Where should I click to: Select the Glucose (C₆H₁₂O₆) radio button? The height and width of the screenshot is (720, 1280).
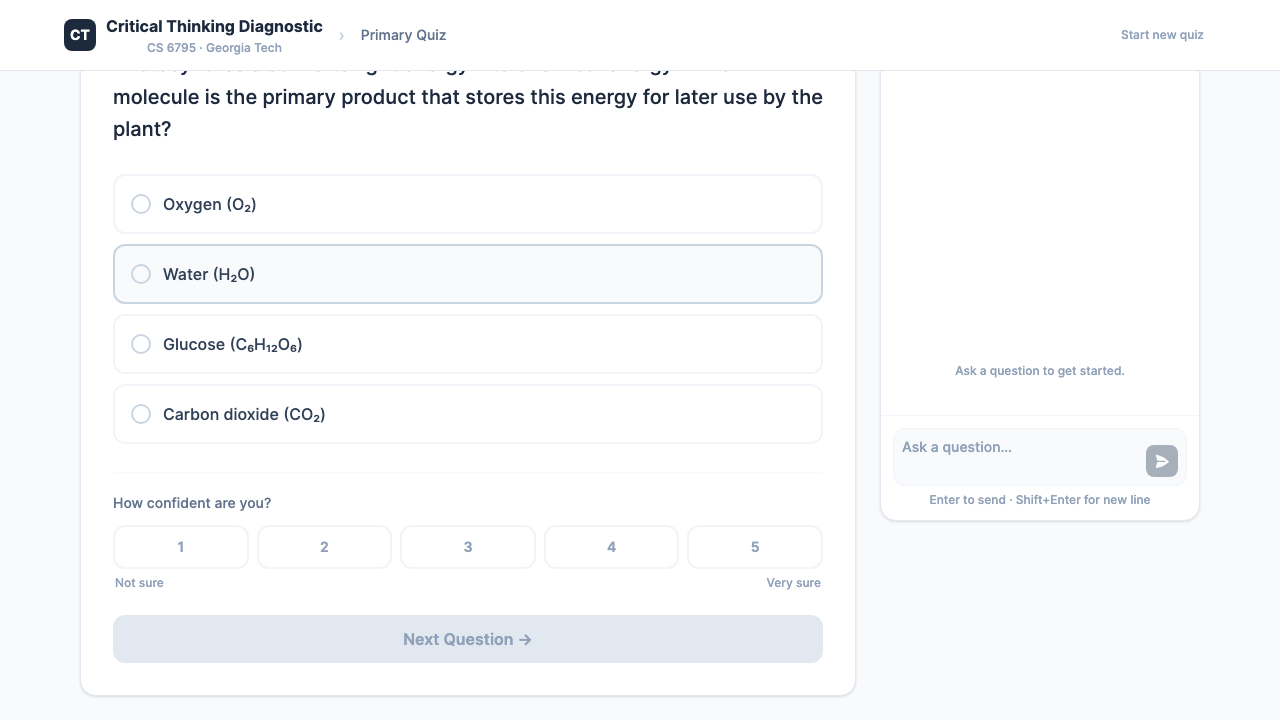click(x=141, y=344)
